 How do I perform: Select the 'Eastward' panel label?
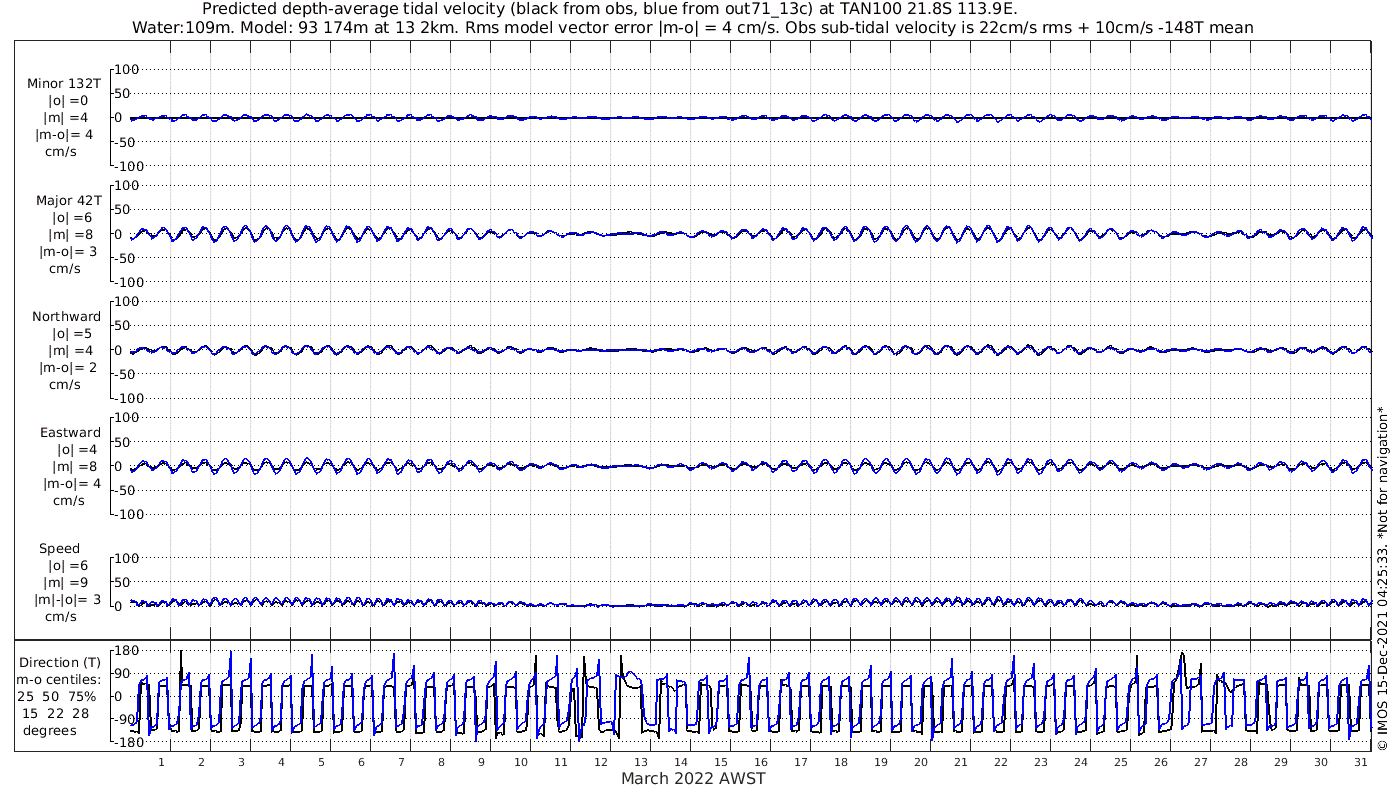point(70,432)
